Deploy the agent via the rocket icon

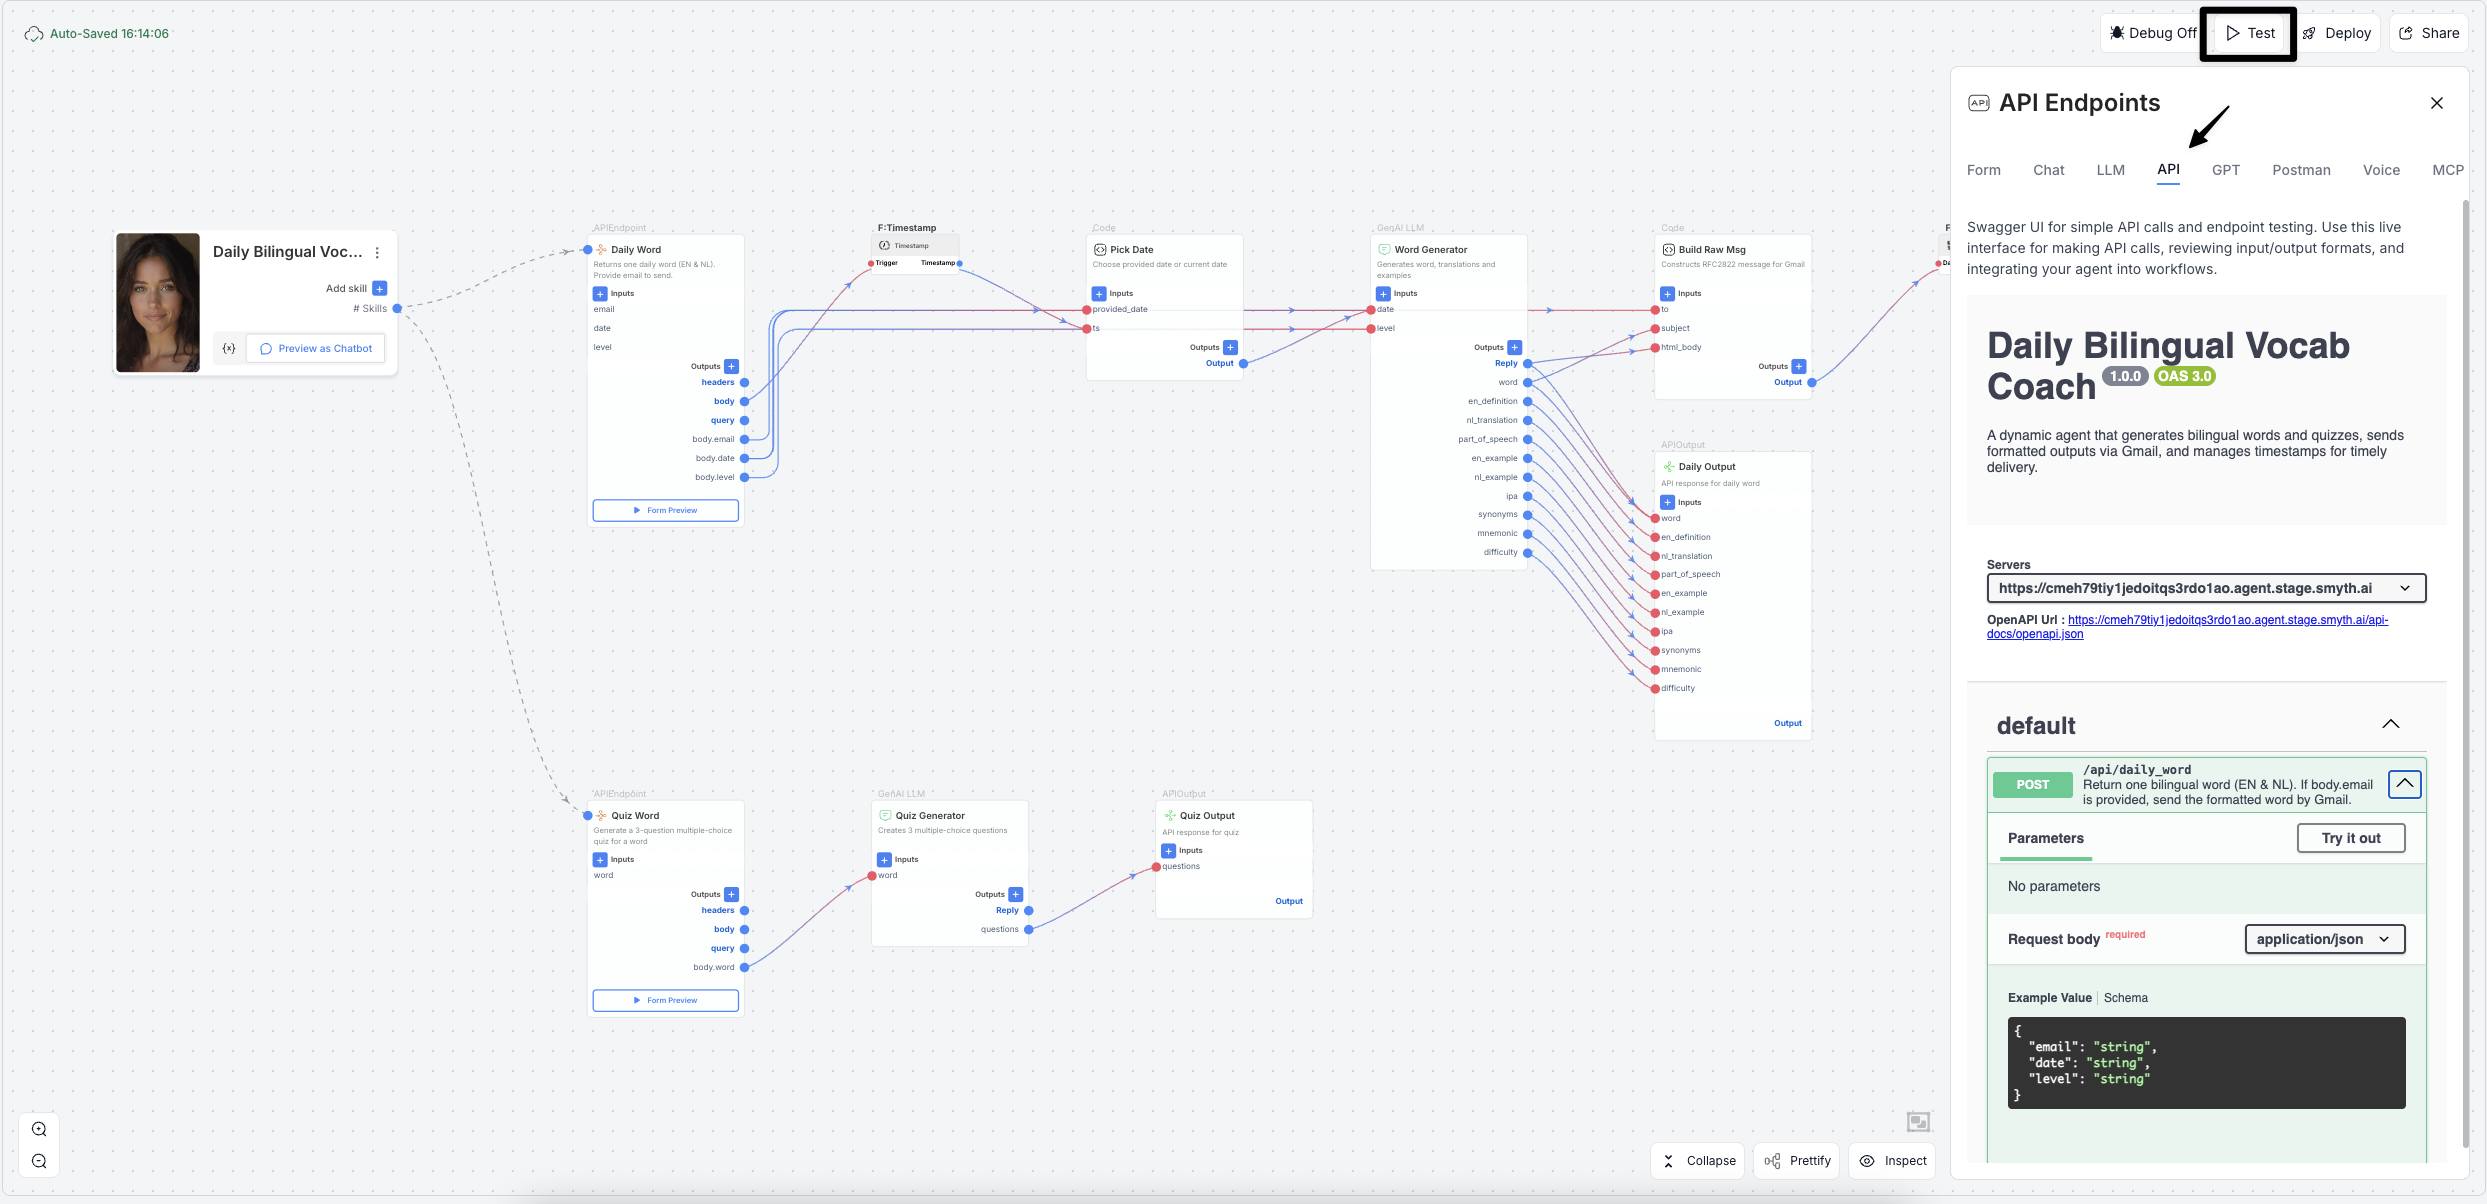[2308, 32]
